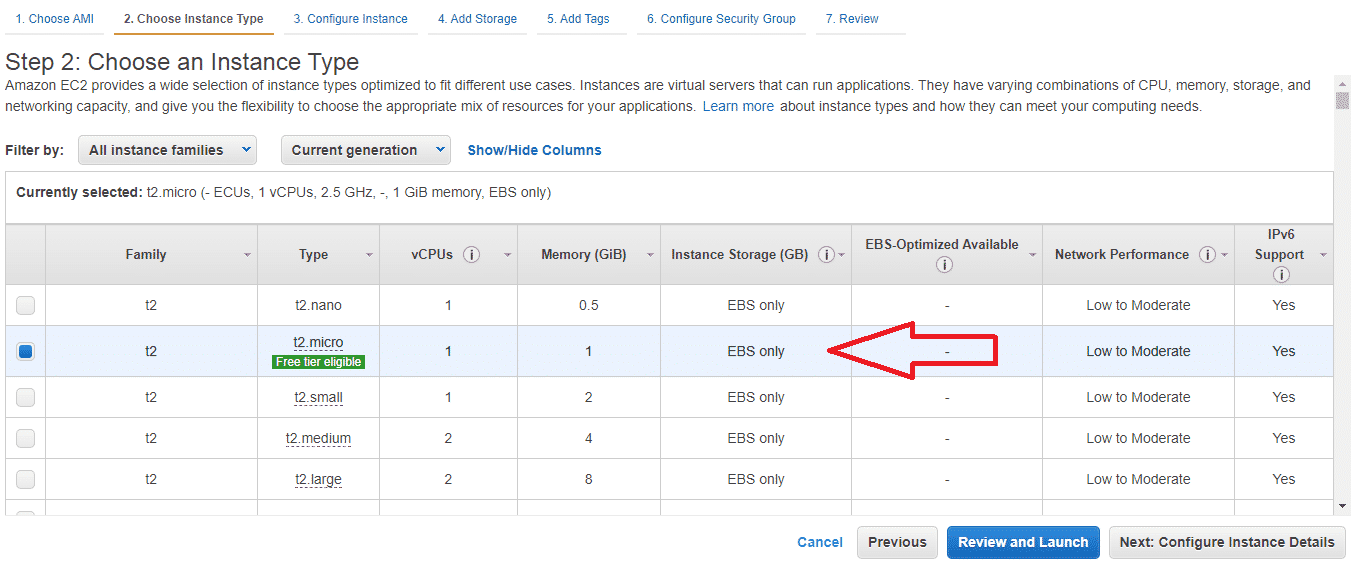The width and height of the screenshot is (1361, 577).
Task: Click the IPv6 Yes cell for t2.small
Action: 1284,397
